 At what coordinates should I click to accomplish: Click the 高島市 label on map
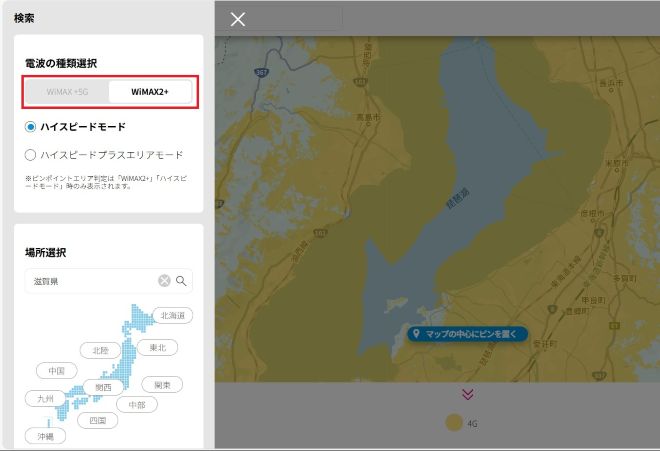[x=368, y=117]
